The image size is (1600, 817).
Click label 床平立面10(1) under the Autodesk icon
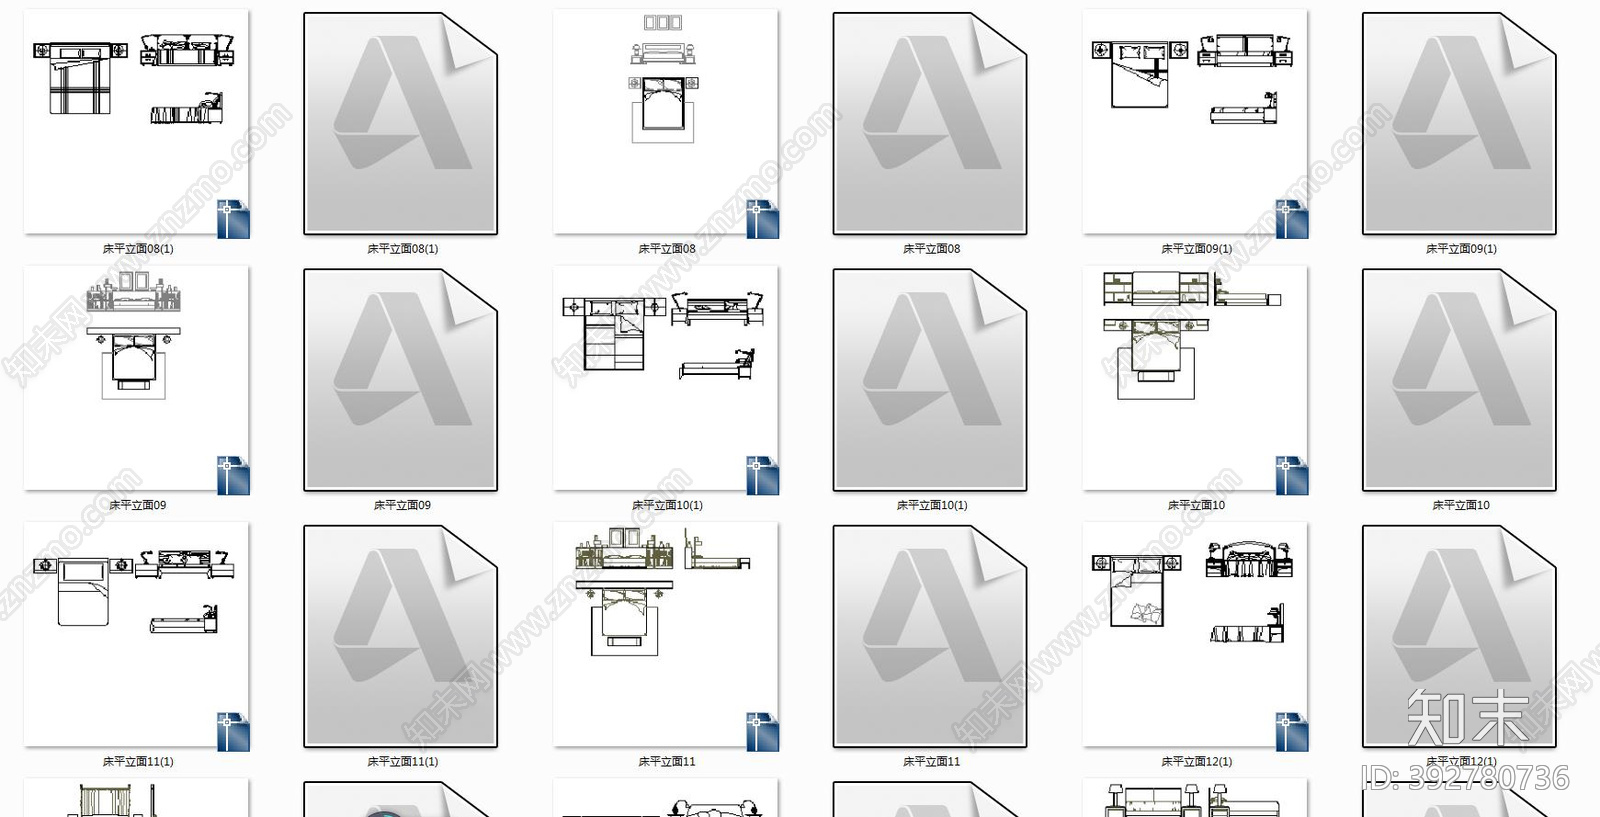point(931,505)
